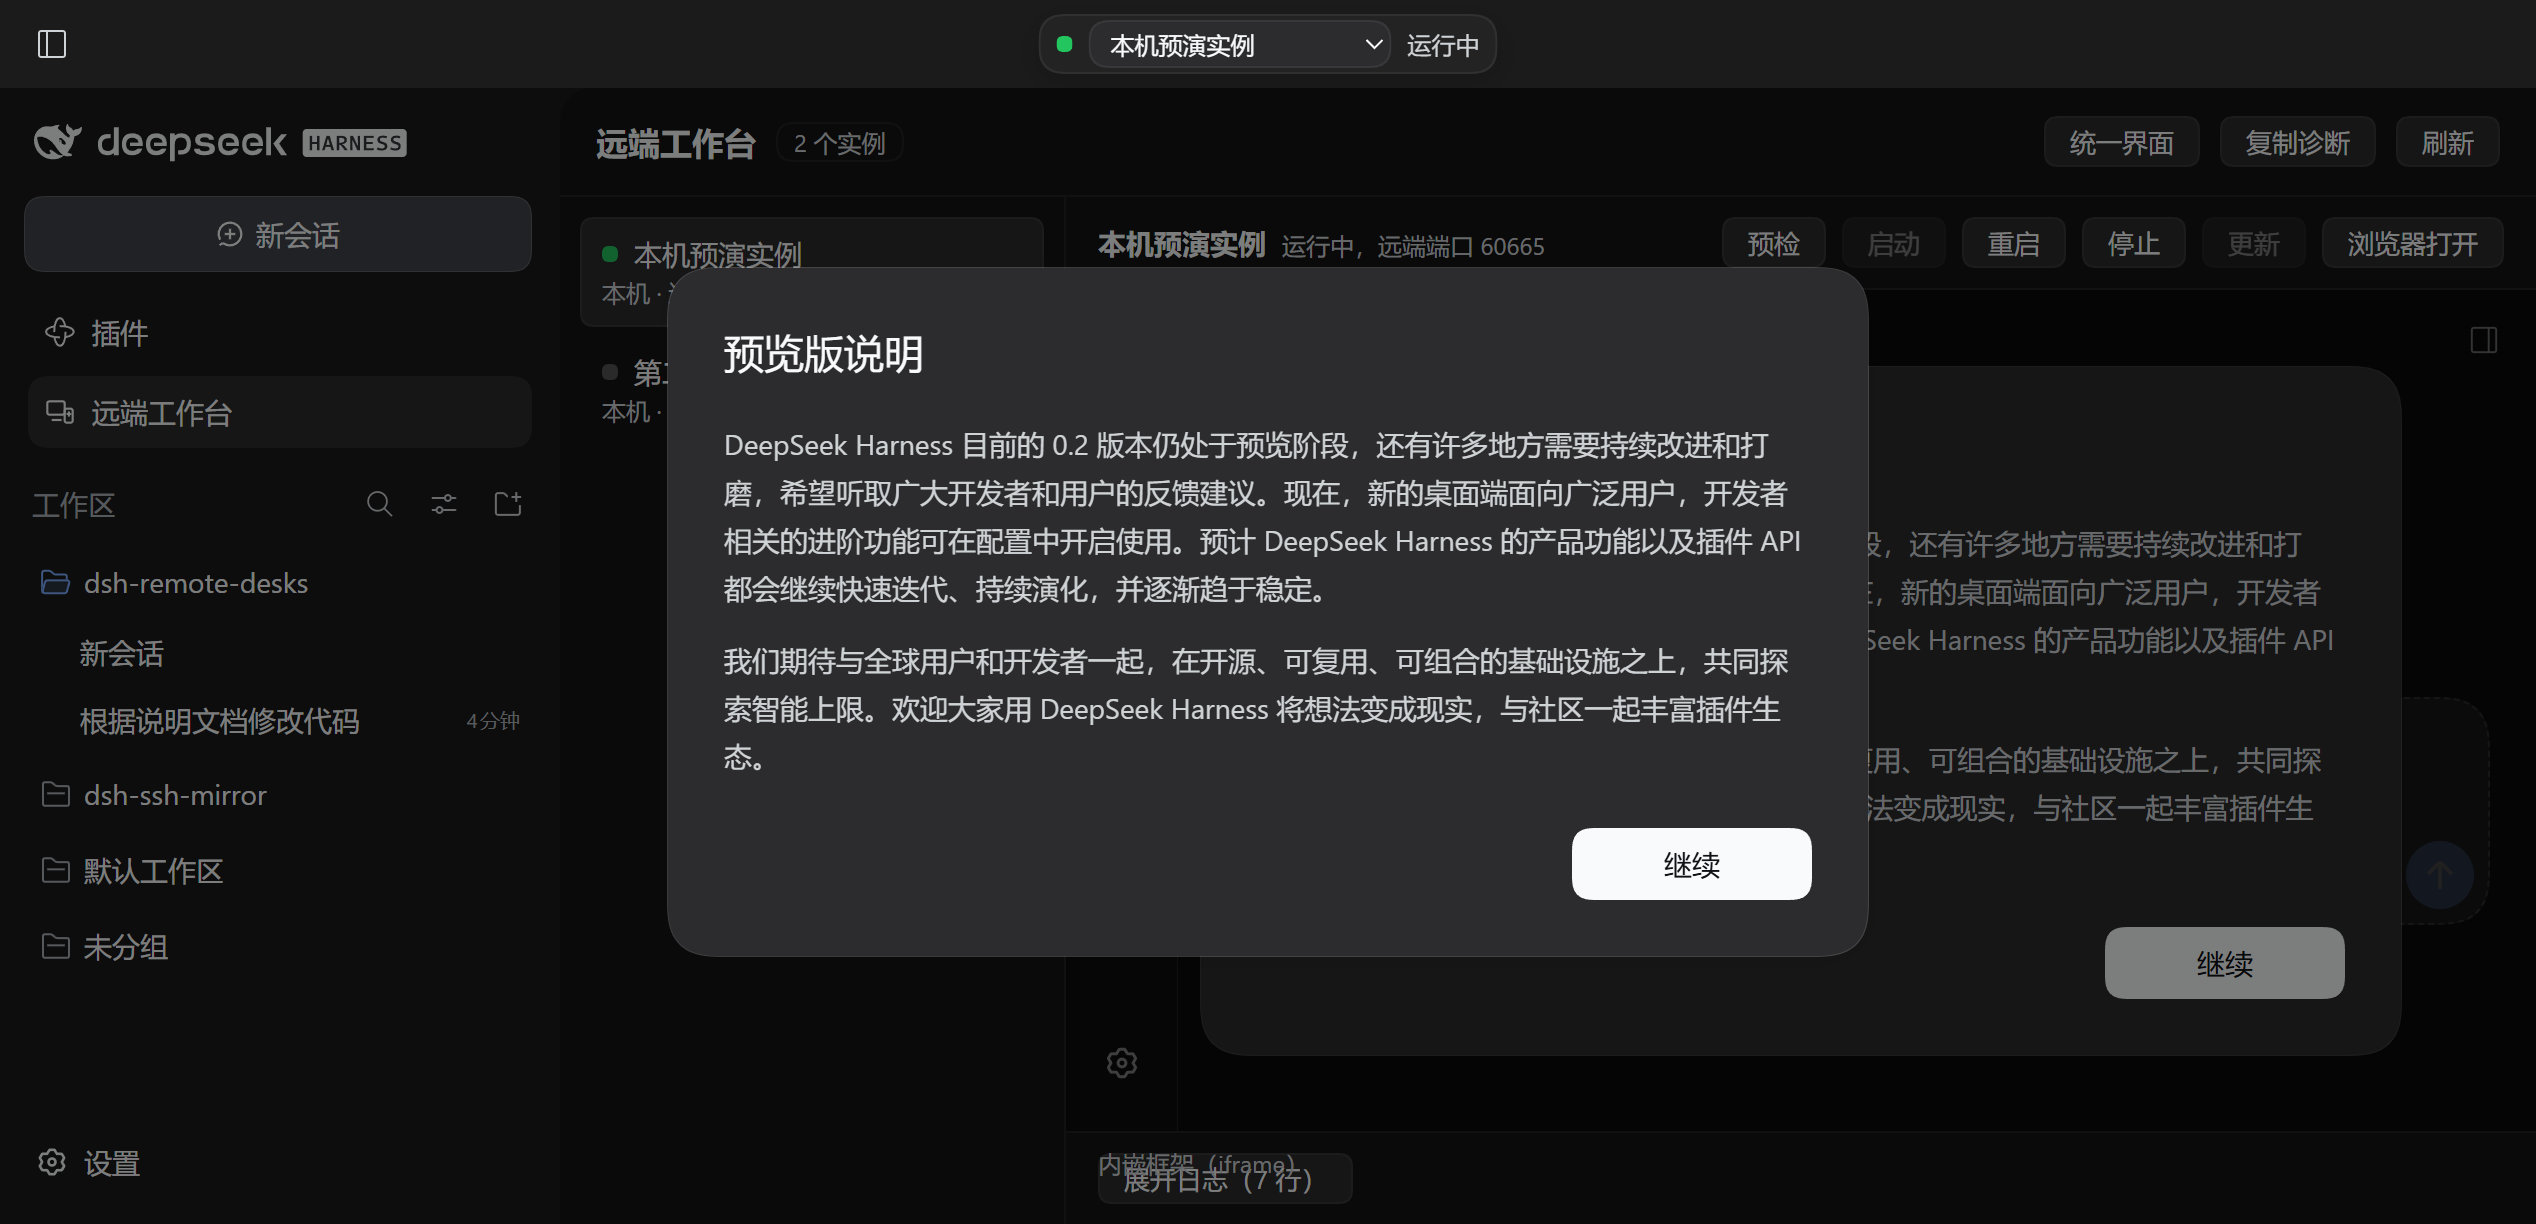This screenshot has width=2536, height=1224.
Task: Open workspace filter sliders icon
Action: 444,504
